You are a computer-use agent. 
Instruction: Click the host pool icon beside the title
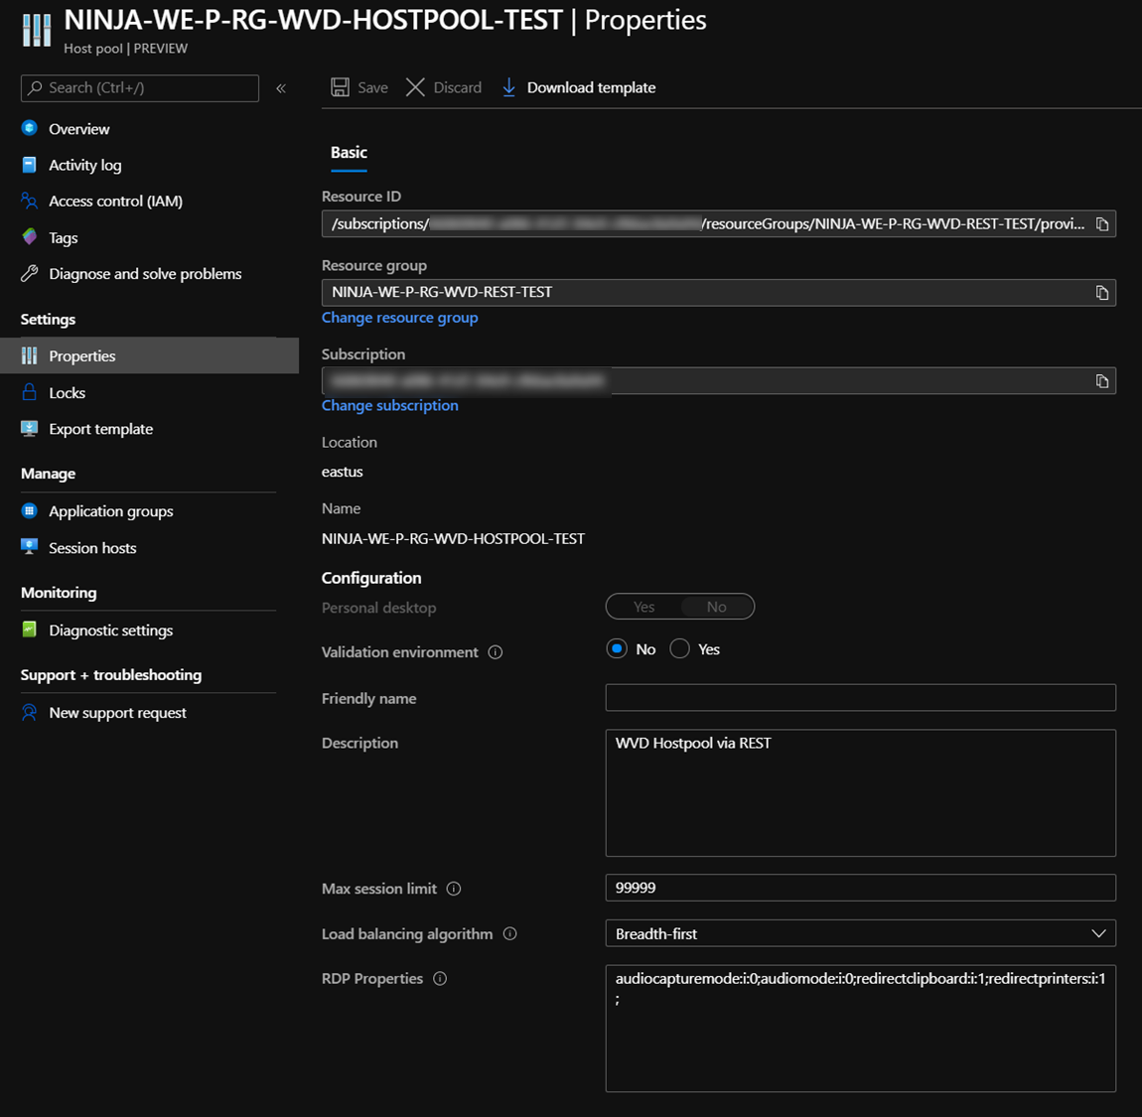36,31
